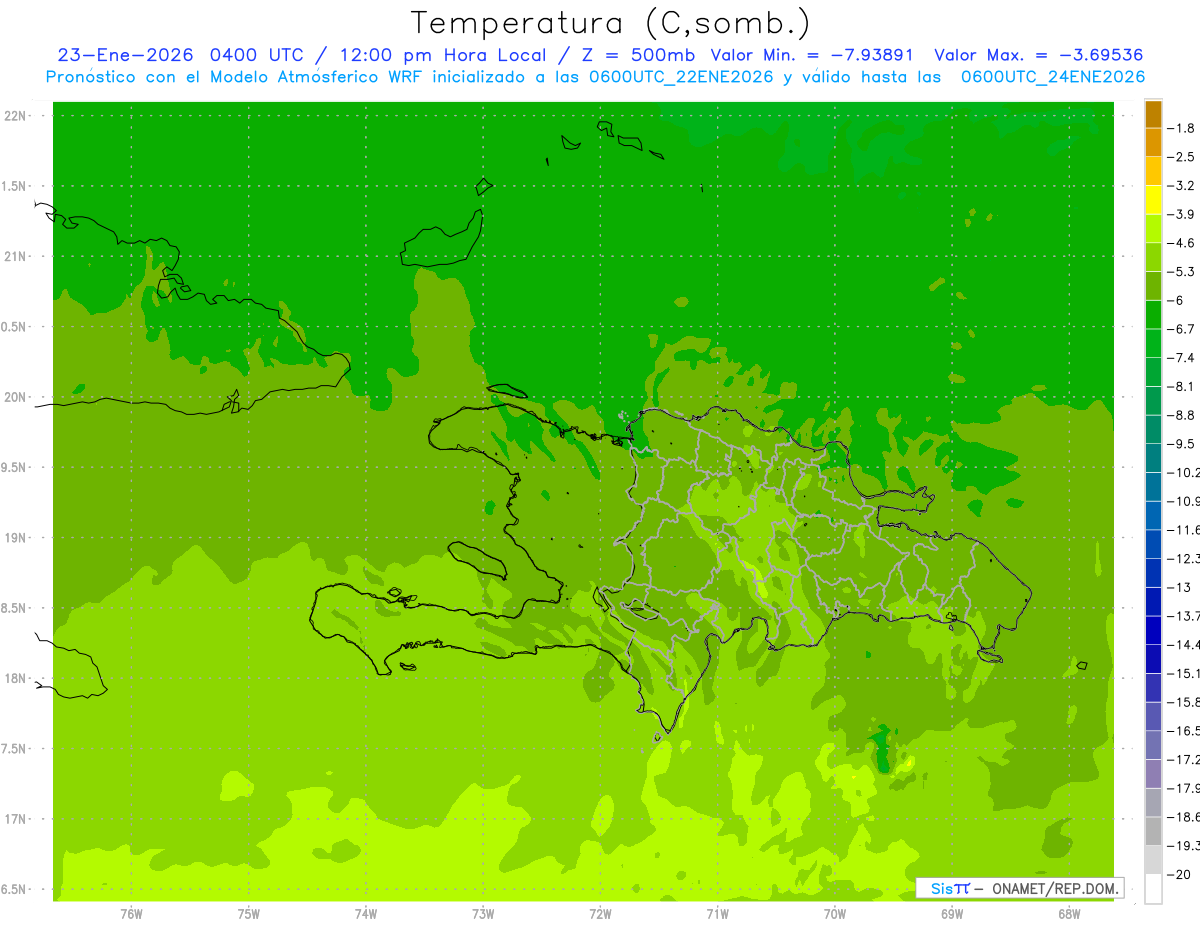Click the '18N' latitude axis label
Image resolution: width=1200 pixels, height=927 pixels.
tap(14, 679)
